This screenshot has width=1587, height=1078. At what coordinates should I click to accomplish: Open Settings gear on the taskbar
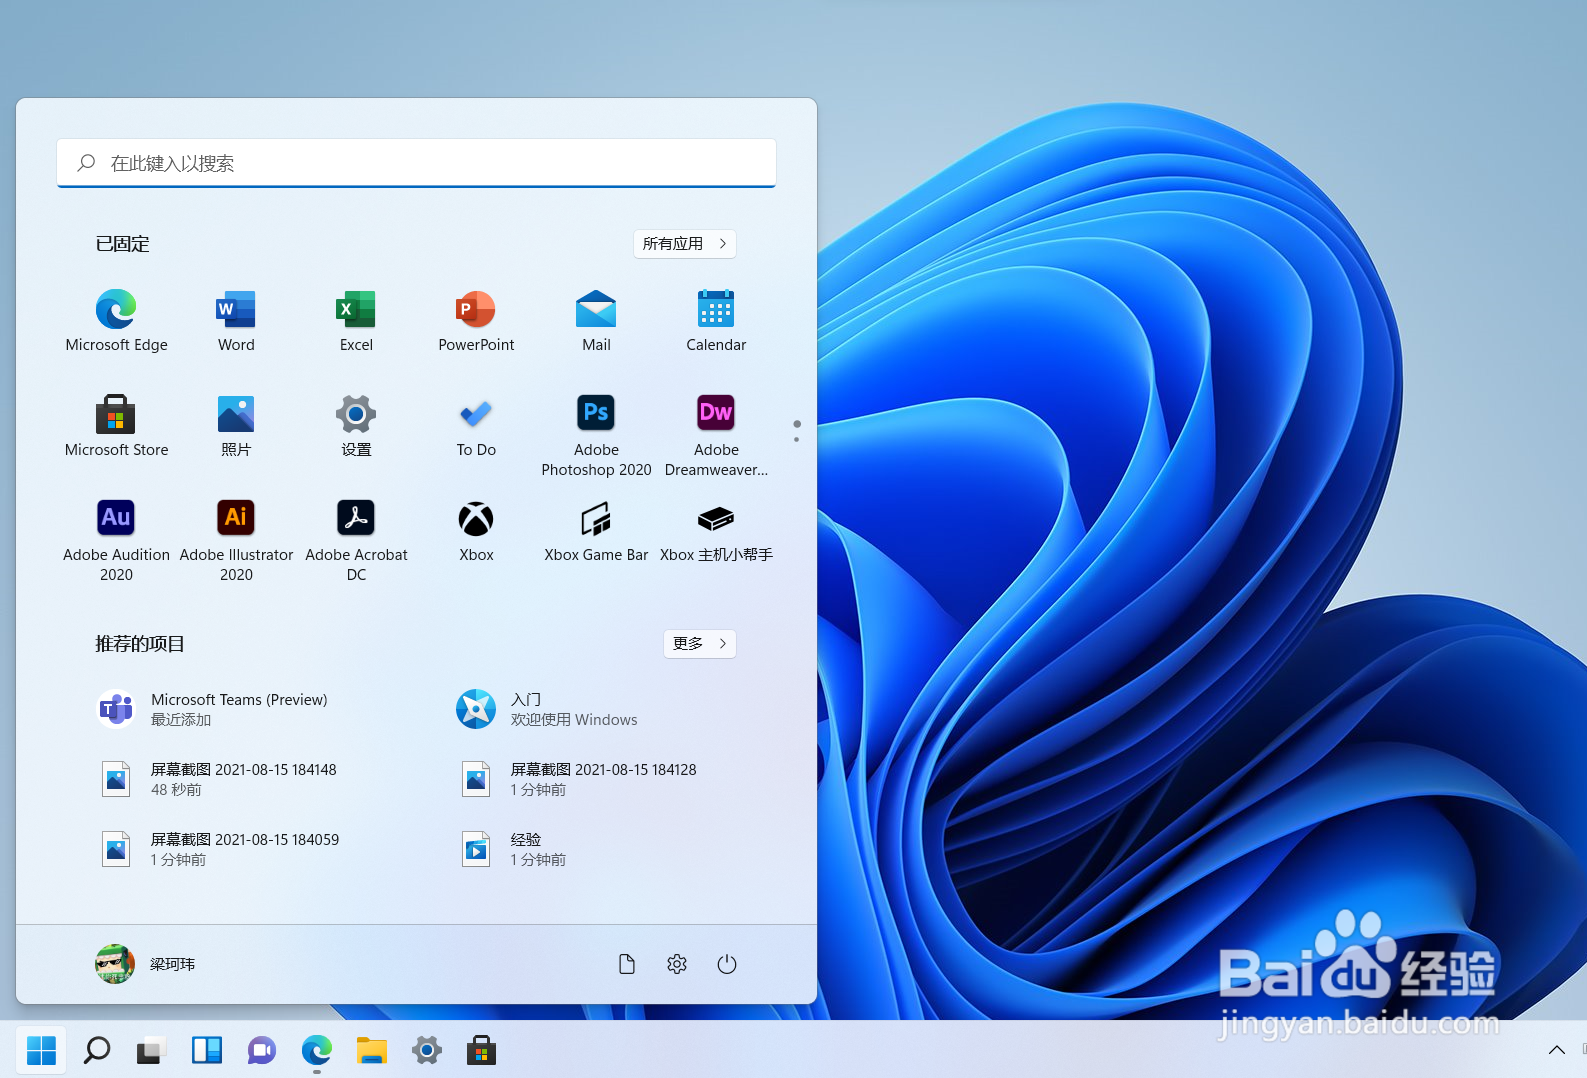pyautogui.click(x=427, y=1050)
